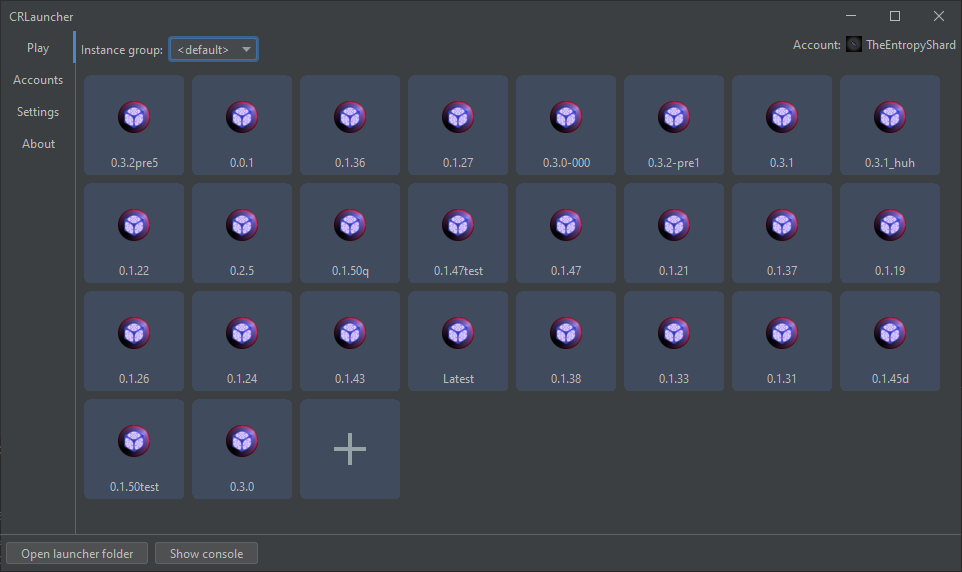Select the 0.0.1 instance icon

coord(242,117)
